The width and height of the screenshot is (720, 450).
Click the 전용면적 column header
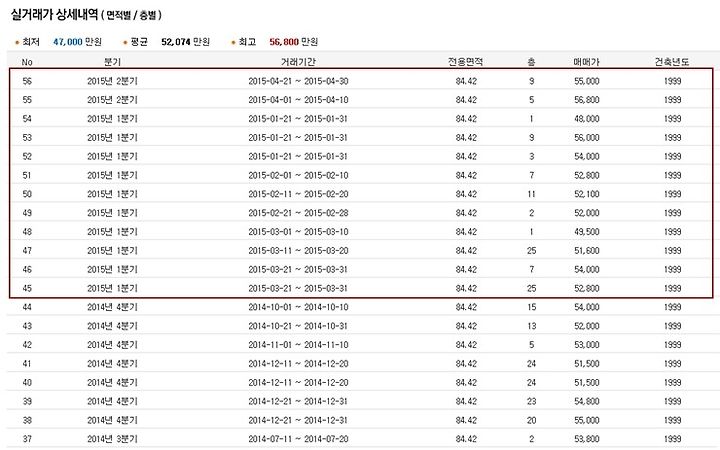coord(466,62)
